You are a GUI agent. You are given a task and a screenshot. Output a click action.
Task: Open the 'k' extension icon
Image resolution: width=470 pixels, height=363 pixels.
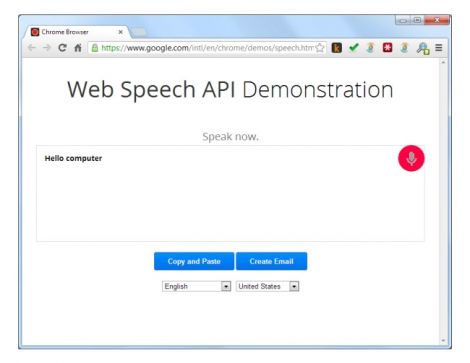pyautogui.click(x=337, y=48)
